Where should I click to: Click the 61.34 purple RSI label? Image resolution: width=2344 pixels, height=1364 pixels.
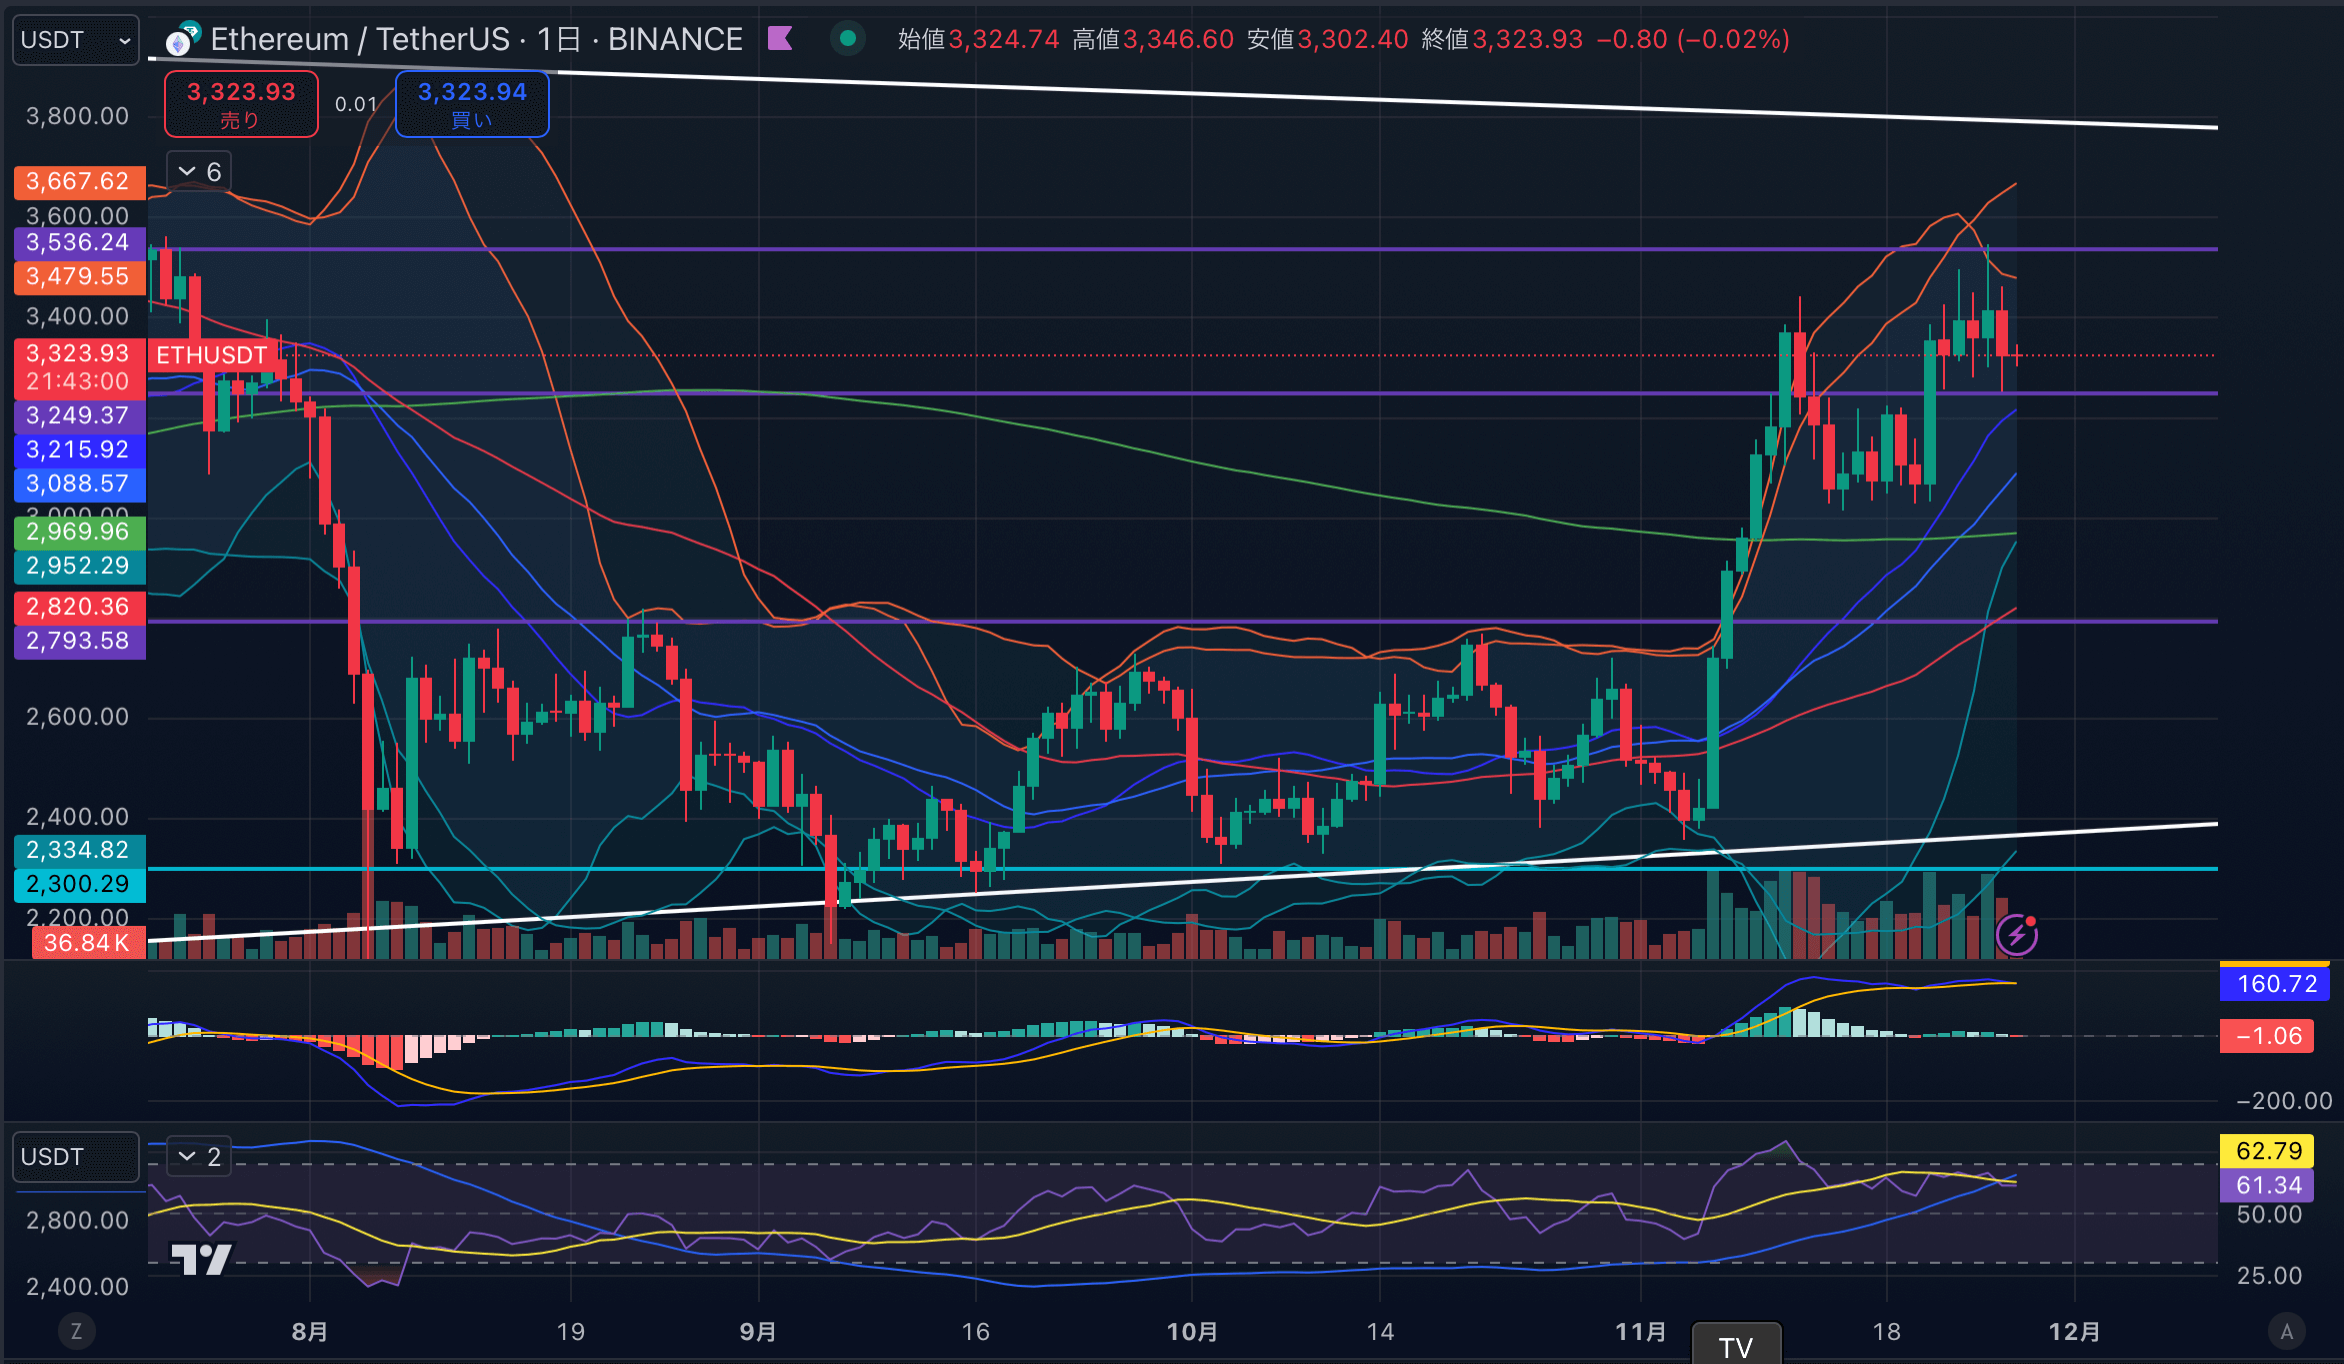2266,1186
